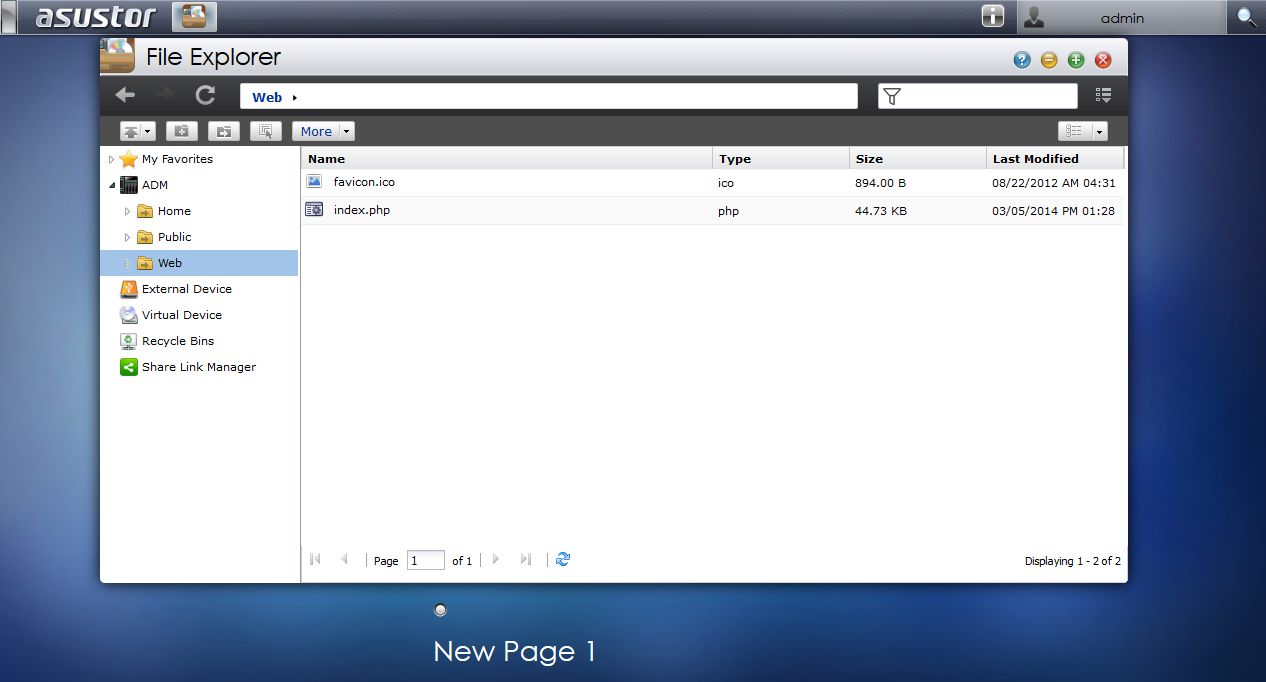Expand the Web folder node
This screenshot has width=1266, height=682.
[127, 263]
